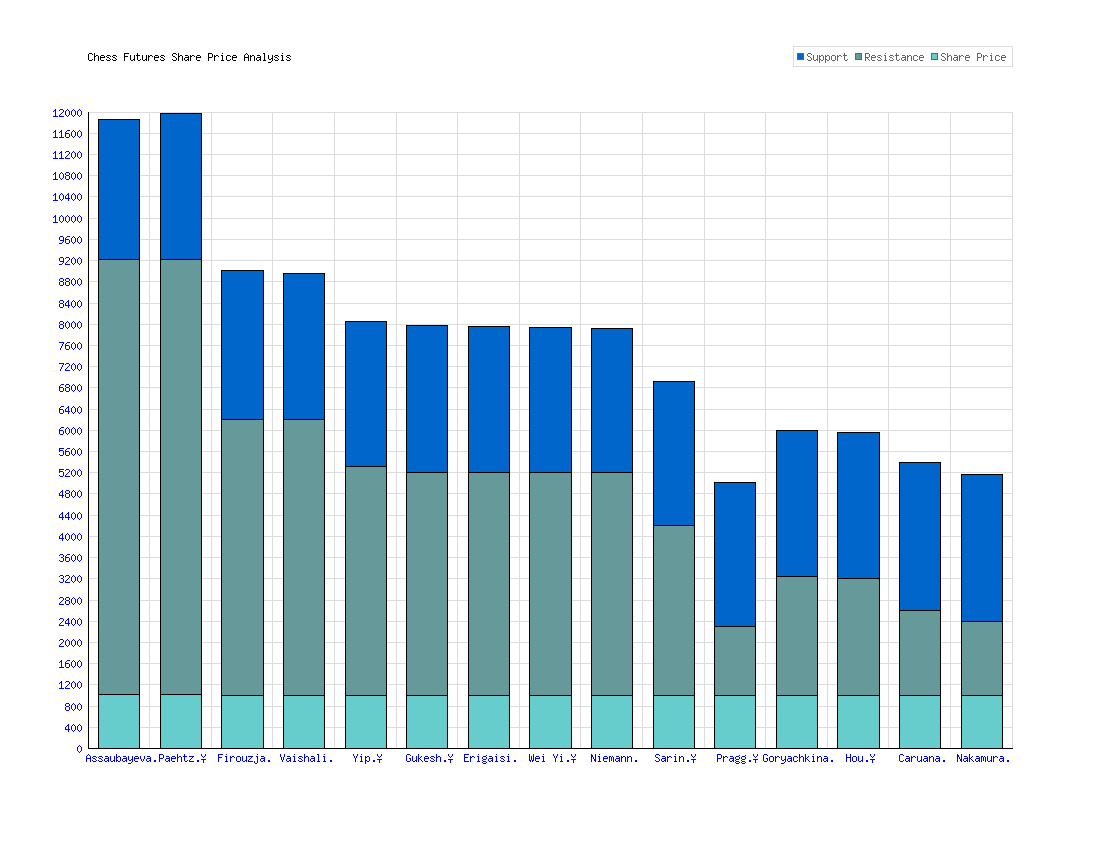The width and height of the screenshot is (1100, 850).
Task: Select the Firouzja x-axis label
Action: (x=243, y=758)
